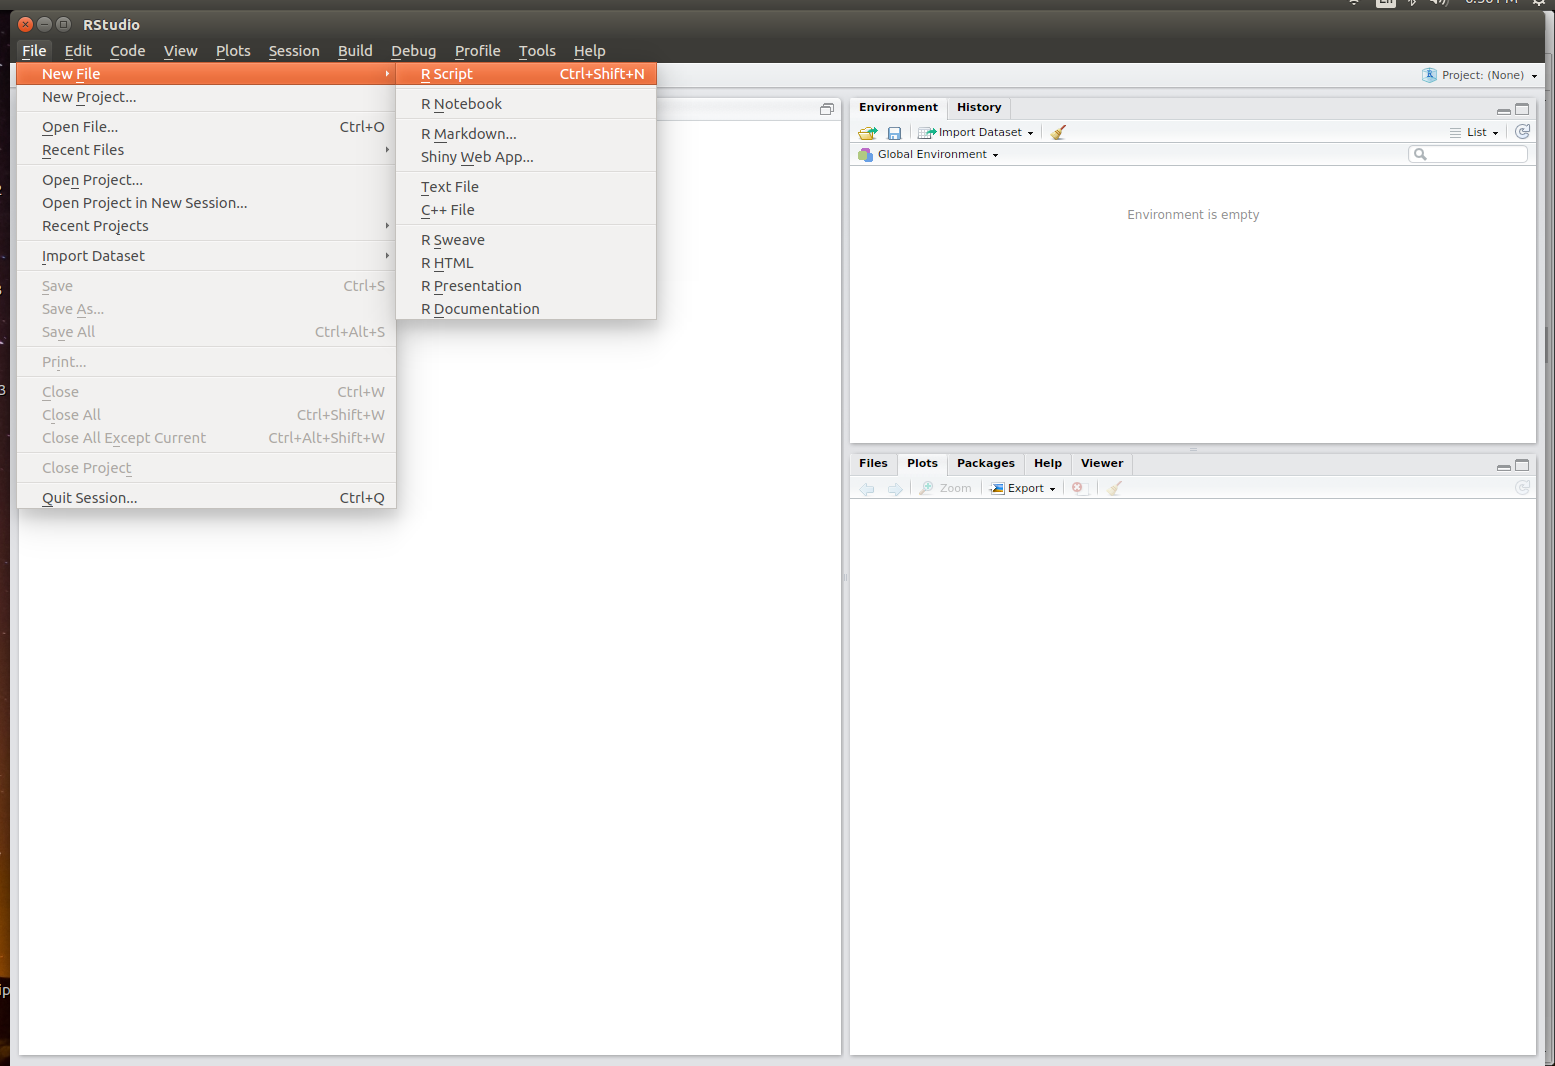Maximize the Plots pane
The height and width of the screenshot is (1066, 1555).
(1522, 465)
